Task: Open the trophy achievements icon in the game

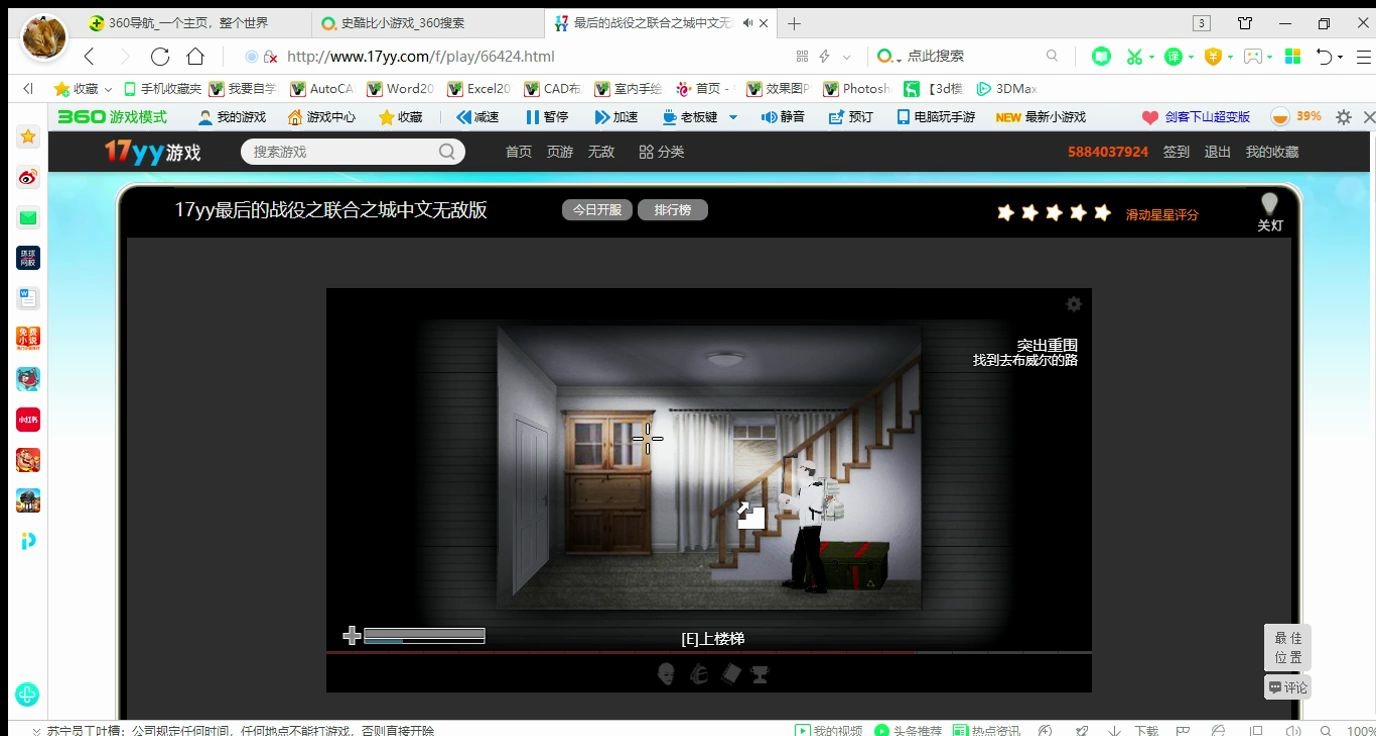Action: tap(760, 675)
